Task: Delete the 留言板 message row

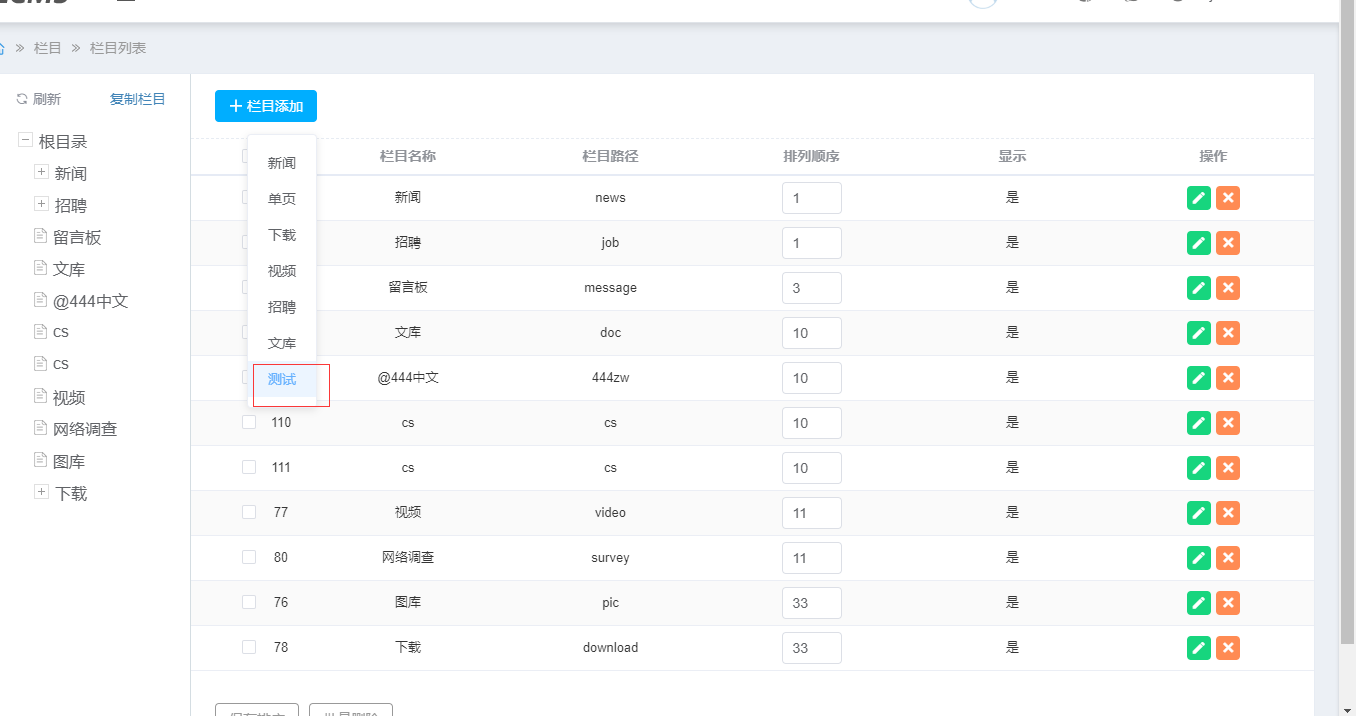Action: (1229, 288)
